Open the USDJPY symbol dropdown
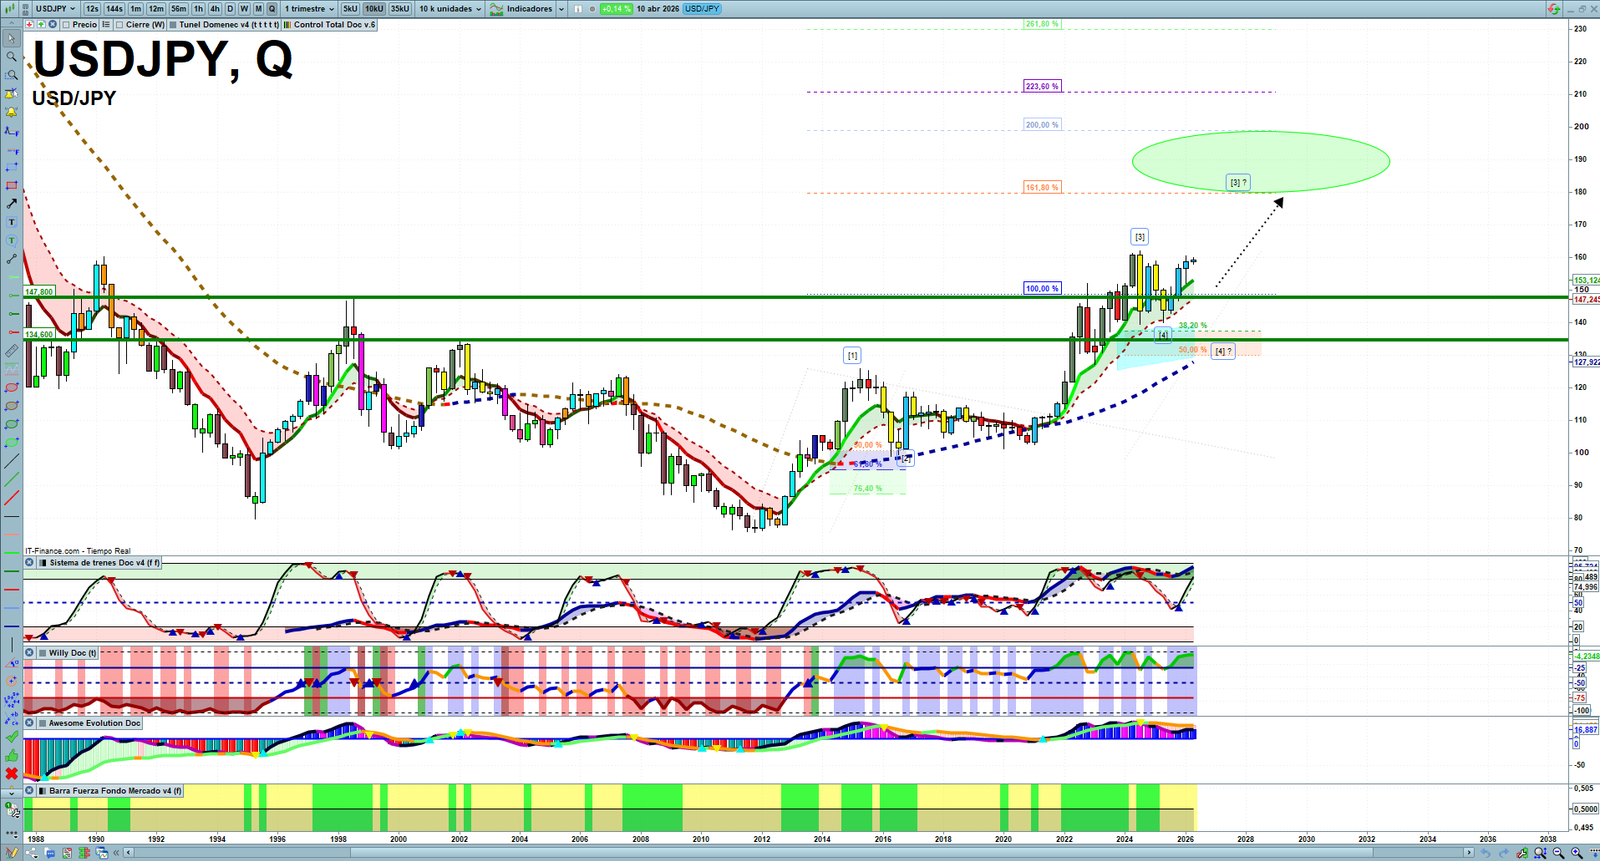The image size is (1600, 861). click(55, 9)
